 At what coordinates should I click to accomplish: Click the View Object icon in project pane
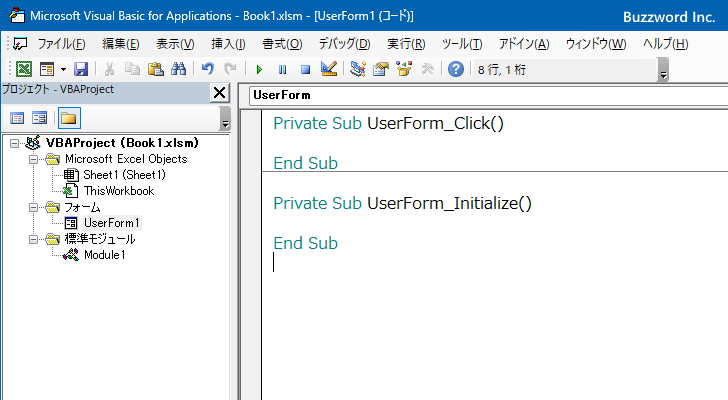(x=39, y=118)
